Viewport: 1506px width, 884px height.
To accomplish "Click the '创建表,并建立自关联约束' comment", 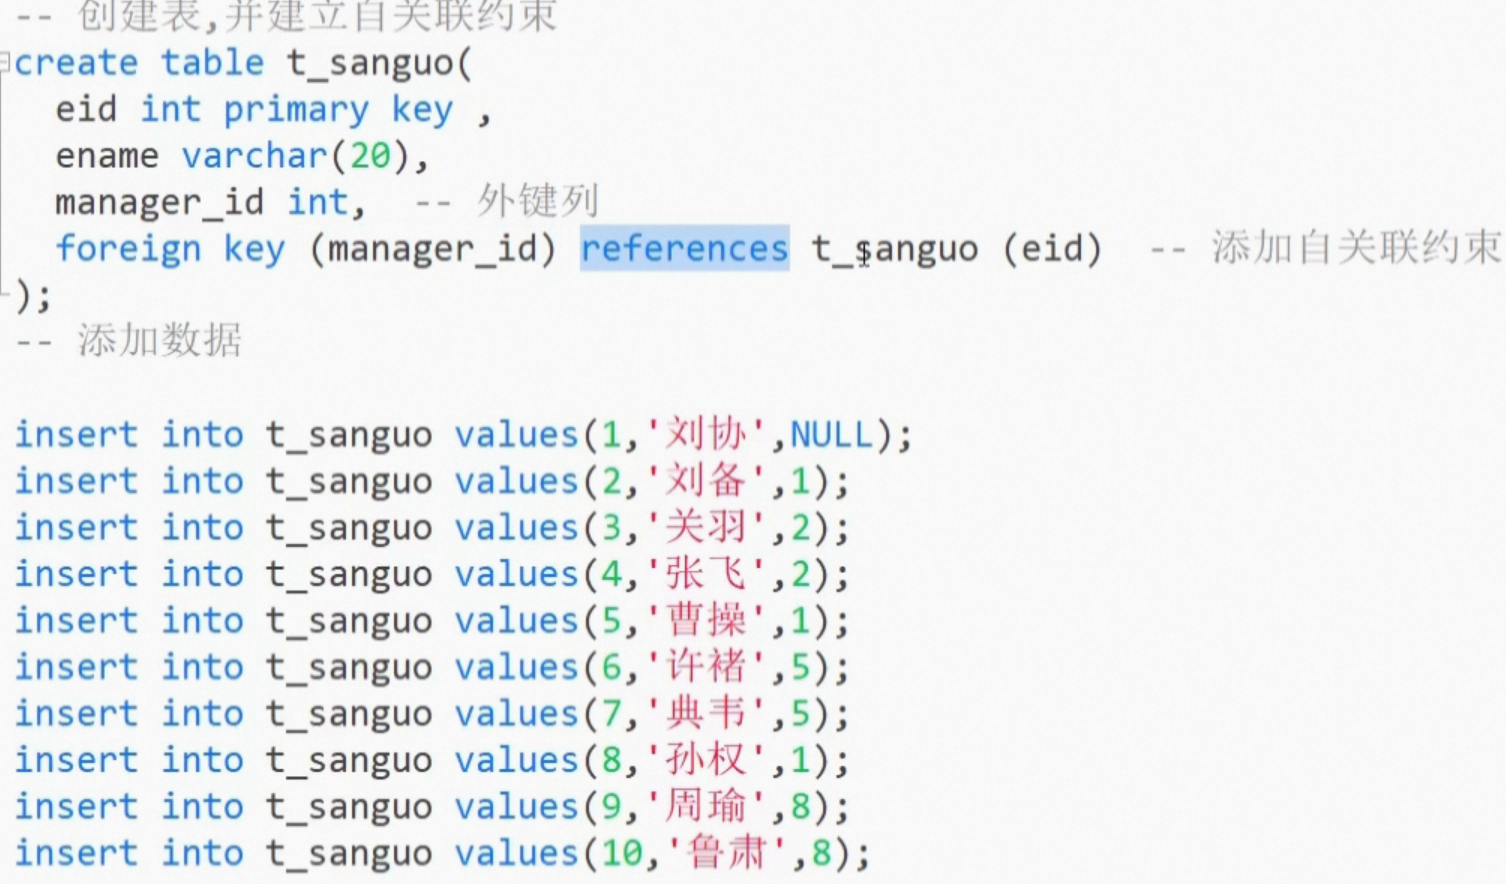I will (286, 16).
